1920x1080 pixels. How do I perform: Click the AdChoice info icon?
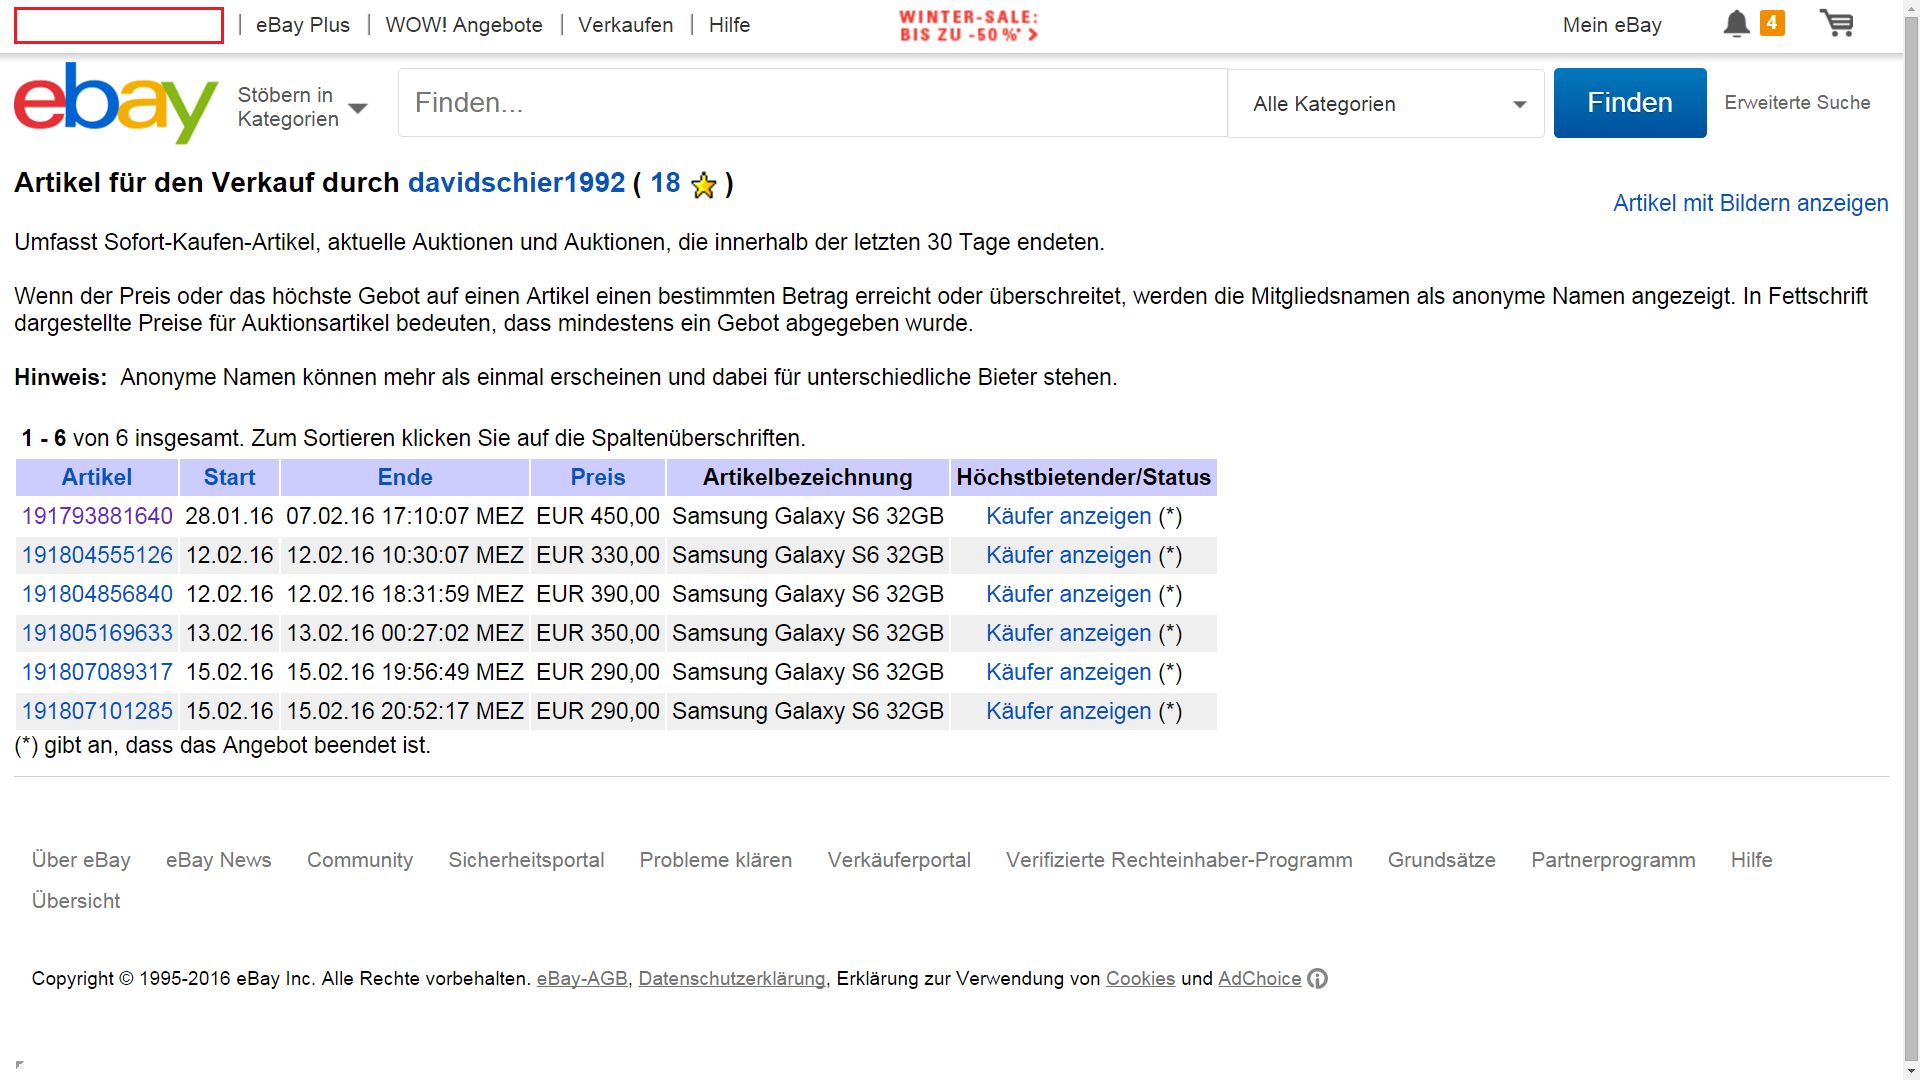tap(1318, 979)
